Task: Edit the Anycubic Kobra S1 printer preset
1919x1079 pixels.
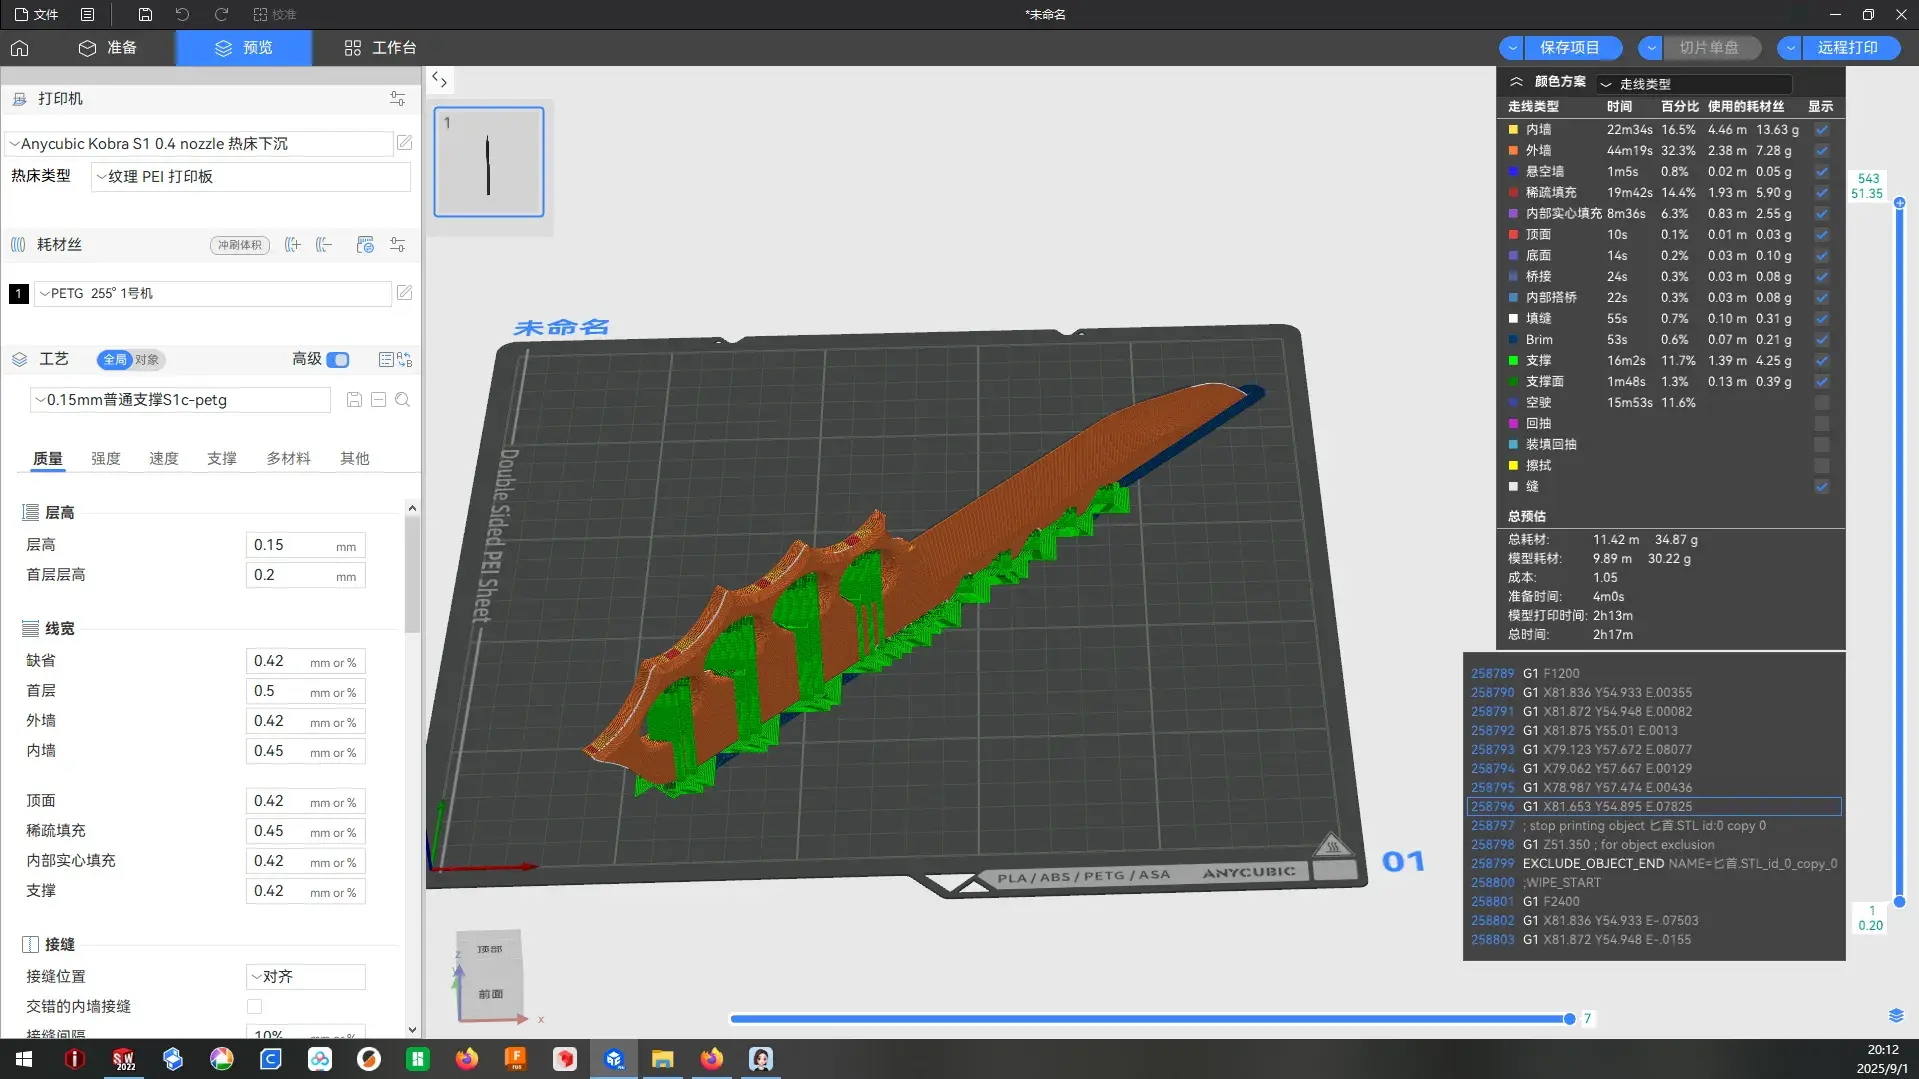Action: (404, 143)
